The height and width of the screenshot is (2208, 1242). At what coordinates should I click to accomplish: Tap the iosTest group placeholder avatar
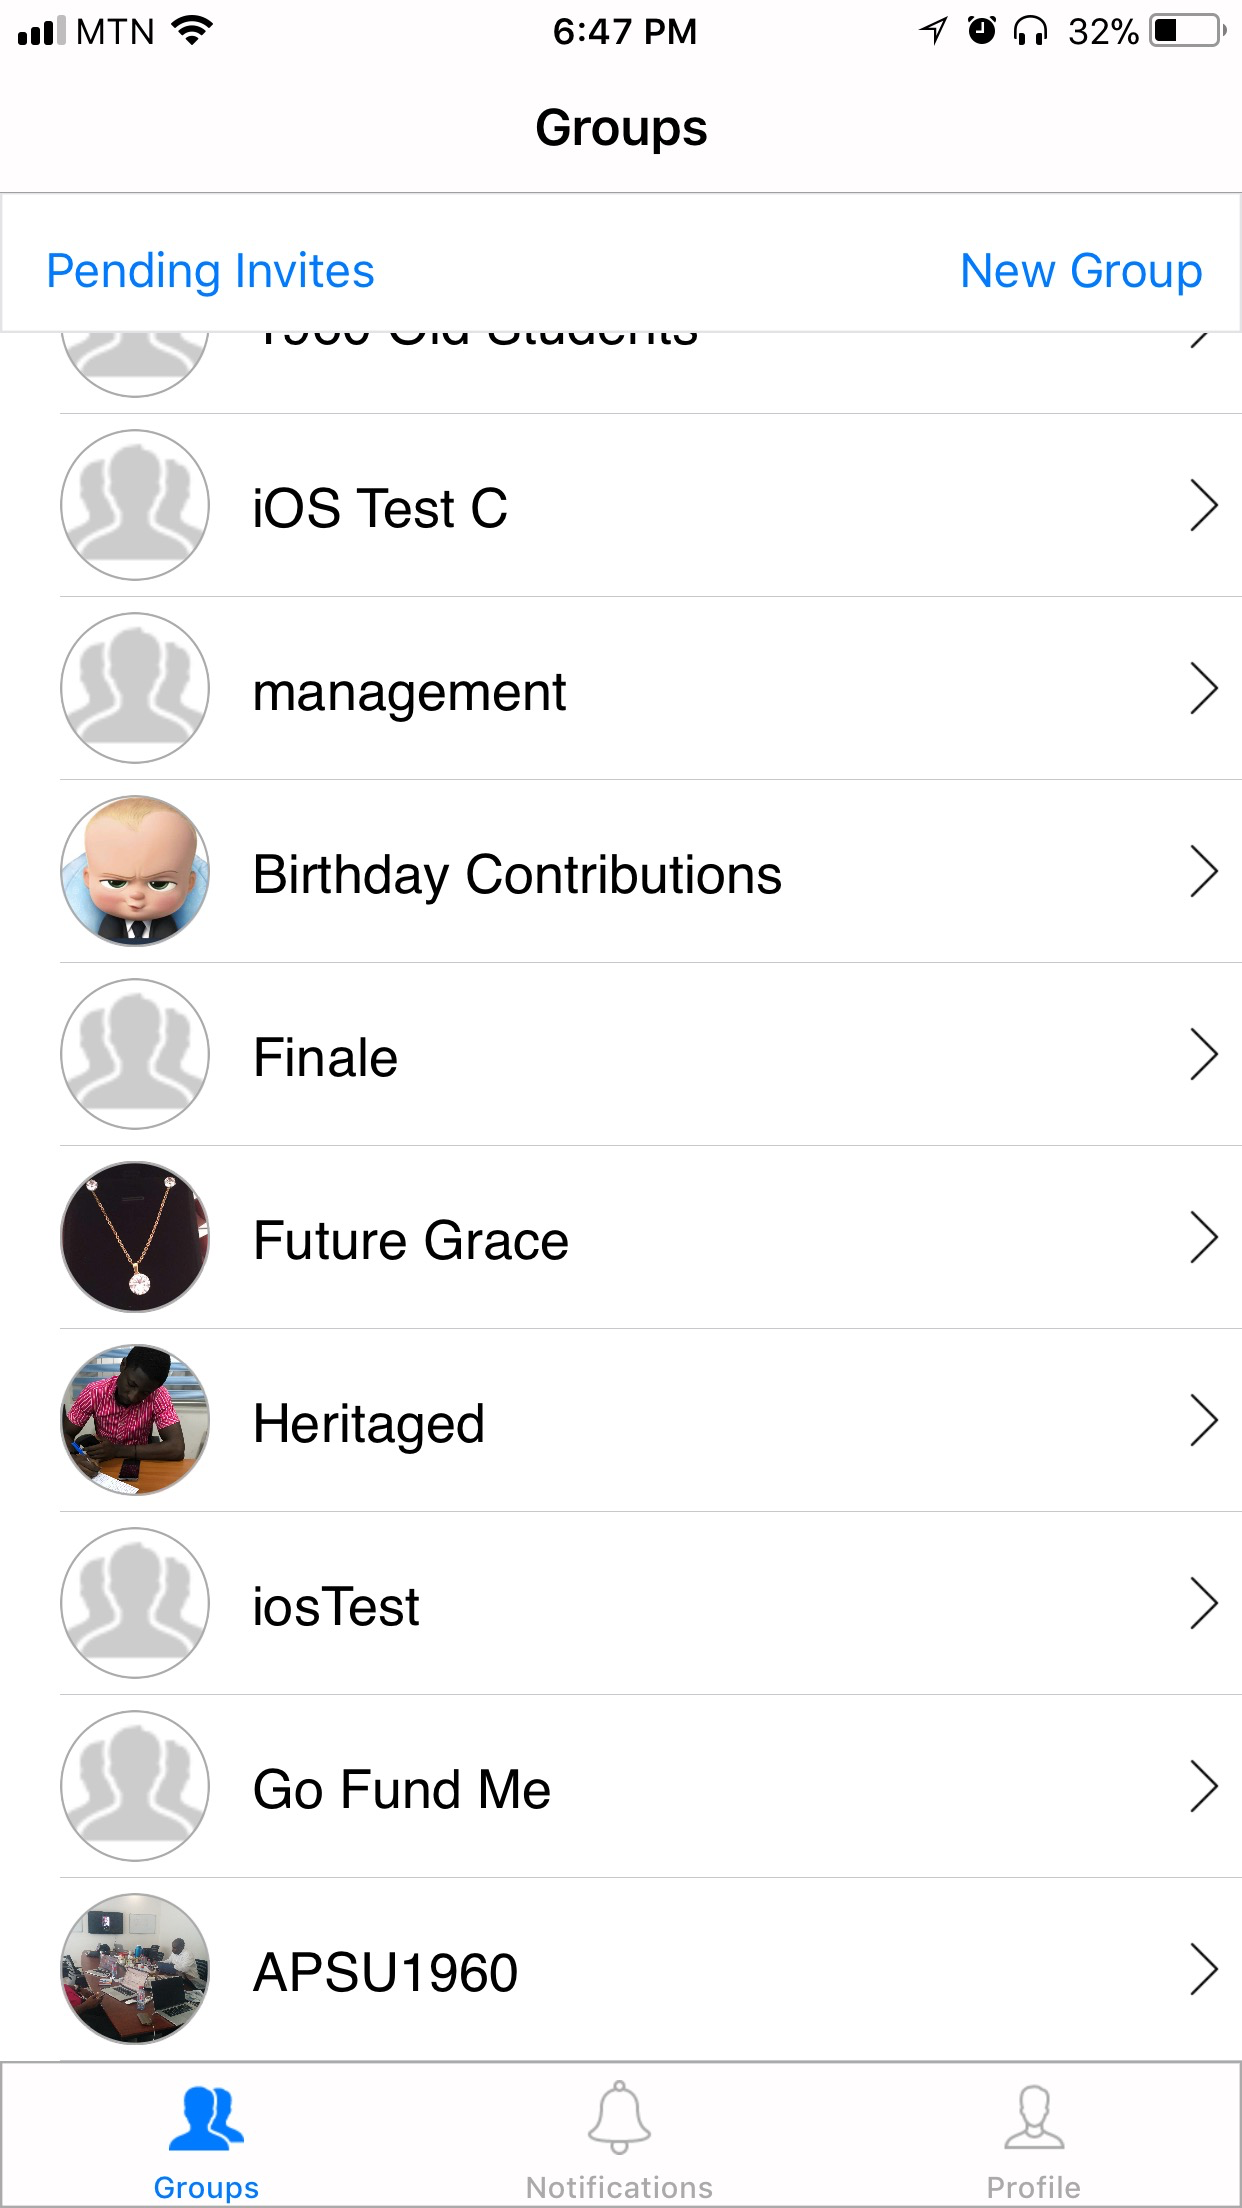135,1603
